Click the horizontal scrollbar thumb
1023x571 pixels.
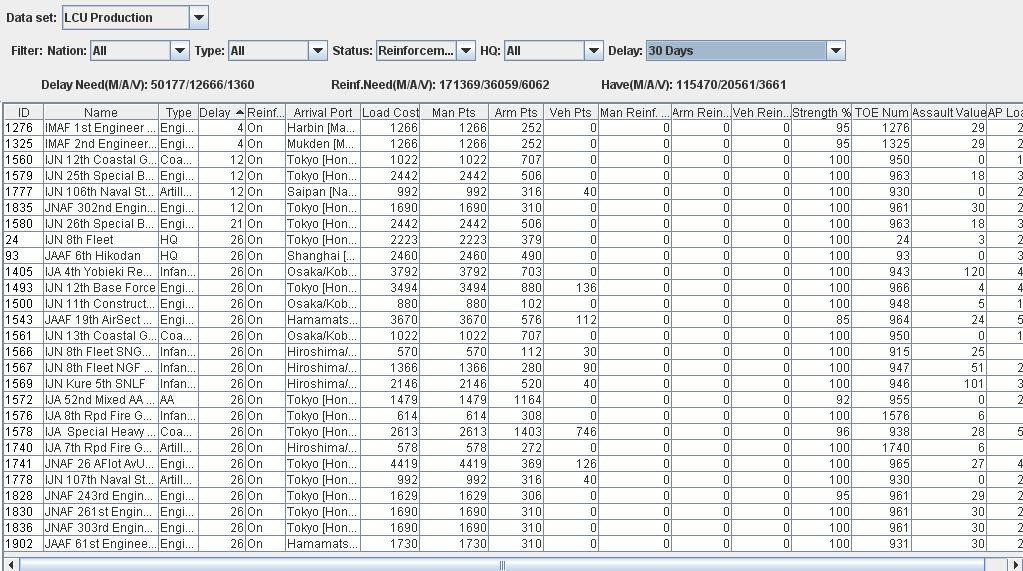coord(502,564)
